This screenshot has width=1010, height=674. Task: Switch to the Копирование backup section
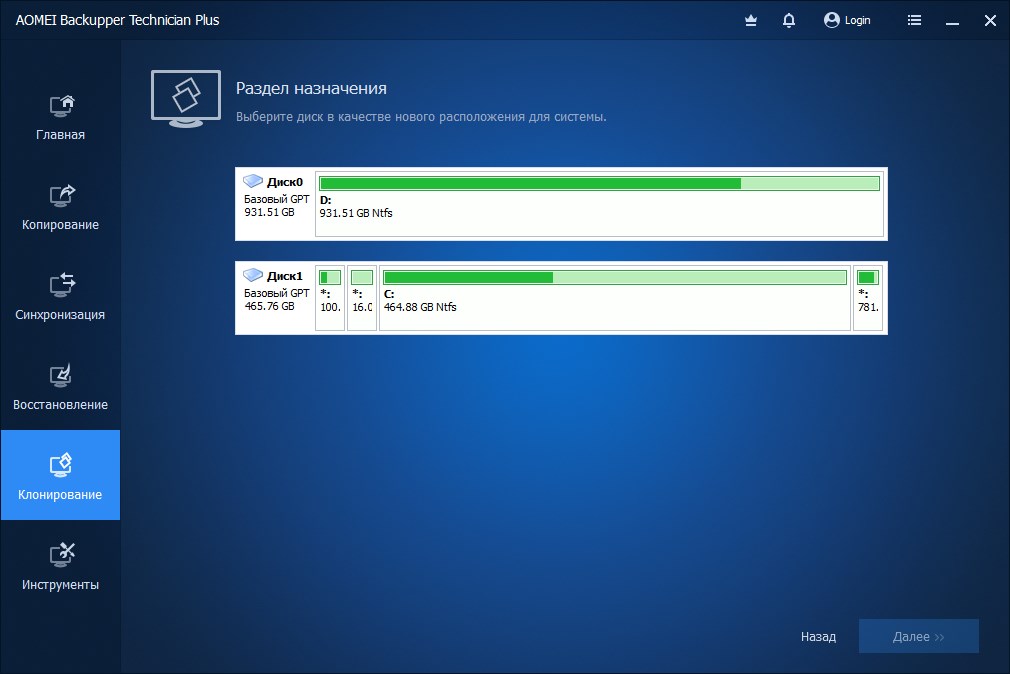click(x=60, y=208)
